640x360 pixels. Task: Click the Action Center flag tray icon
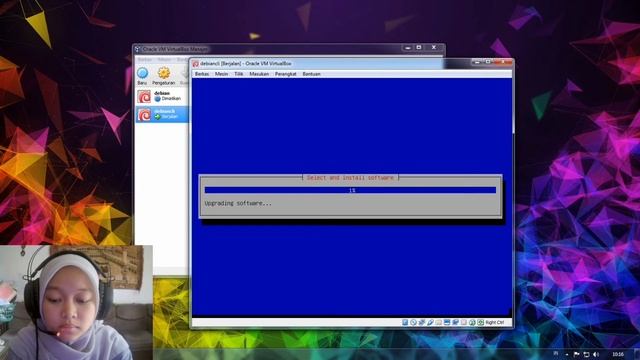click(576, 354)
